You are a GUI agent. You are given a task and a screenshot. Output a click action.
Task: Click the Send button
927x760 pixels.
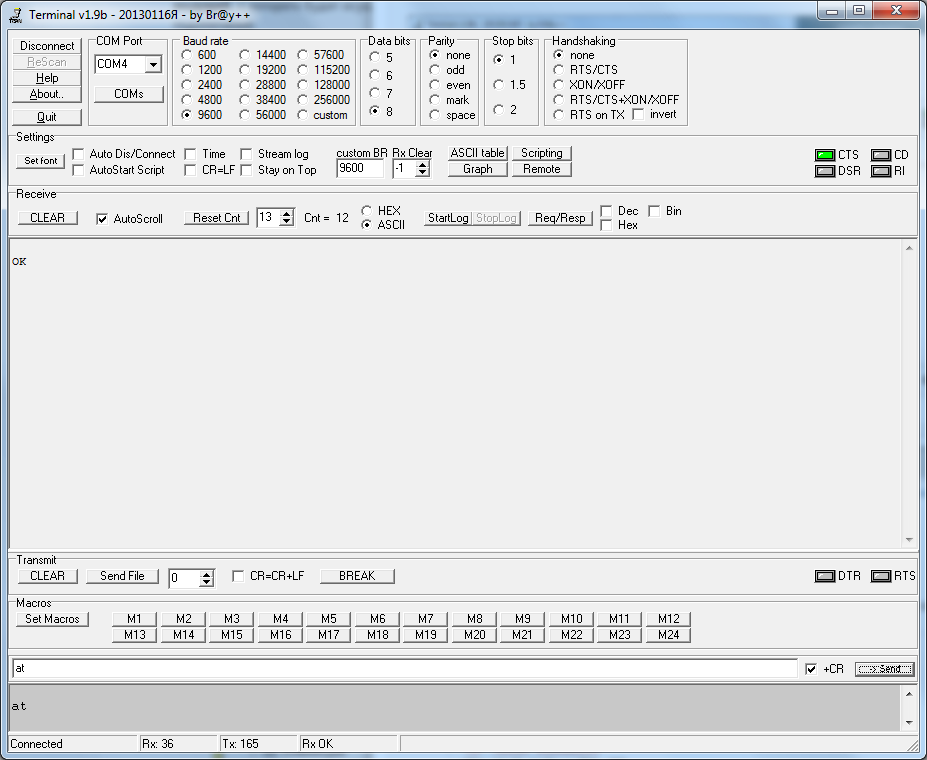[x=884, y=669]
